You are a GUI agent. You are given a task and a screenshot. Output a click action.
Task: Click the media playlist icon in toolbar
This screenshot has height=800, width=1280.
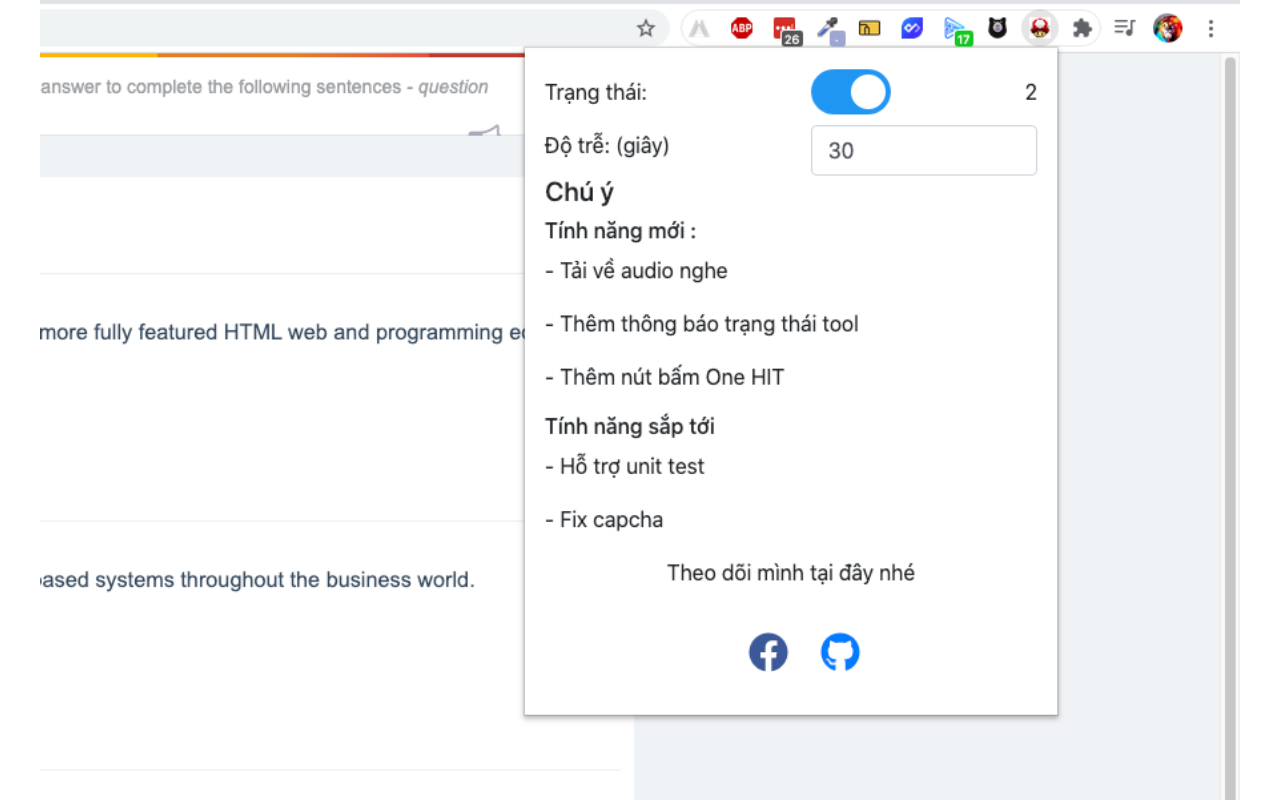click(x=1124, y=28)
